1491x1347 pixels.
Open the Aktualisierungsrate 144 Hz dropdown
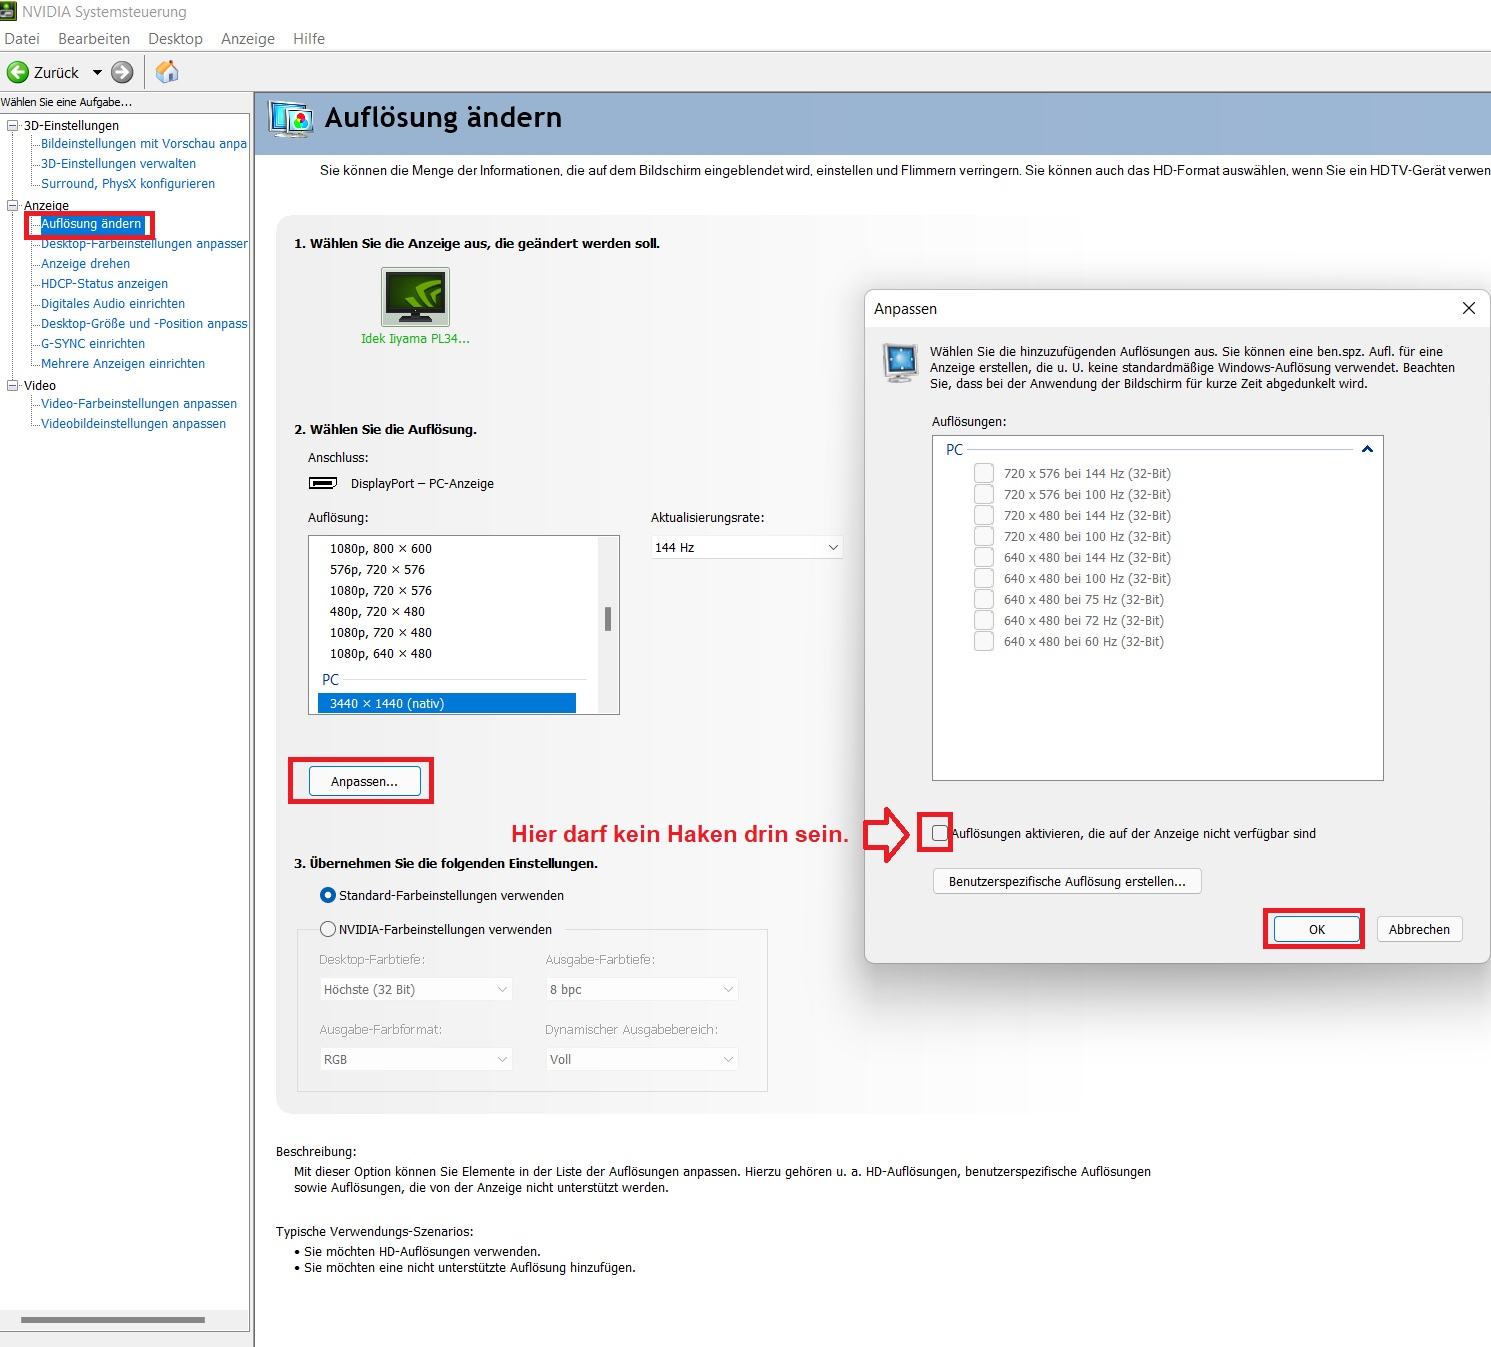[x=746, y=547]
